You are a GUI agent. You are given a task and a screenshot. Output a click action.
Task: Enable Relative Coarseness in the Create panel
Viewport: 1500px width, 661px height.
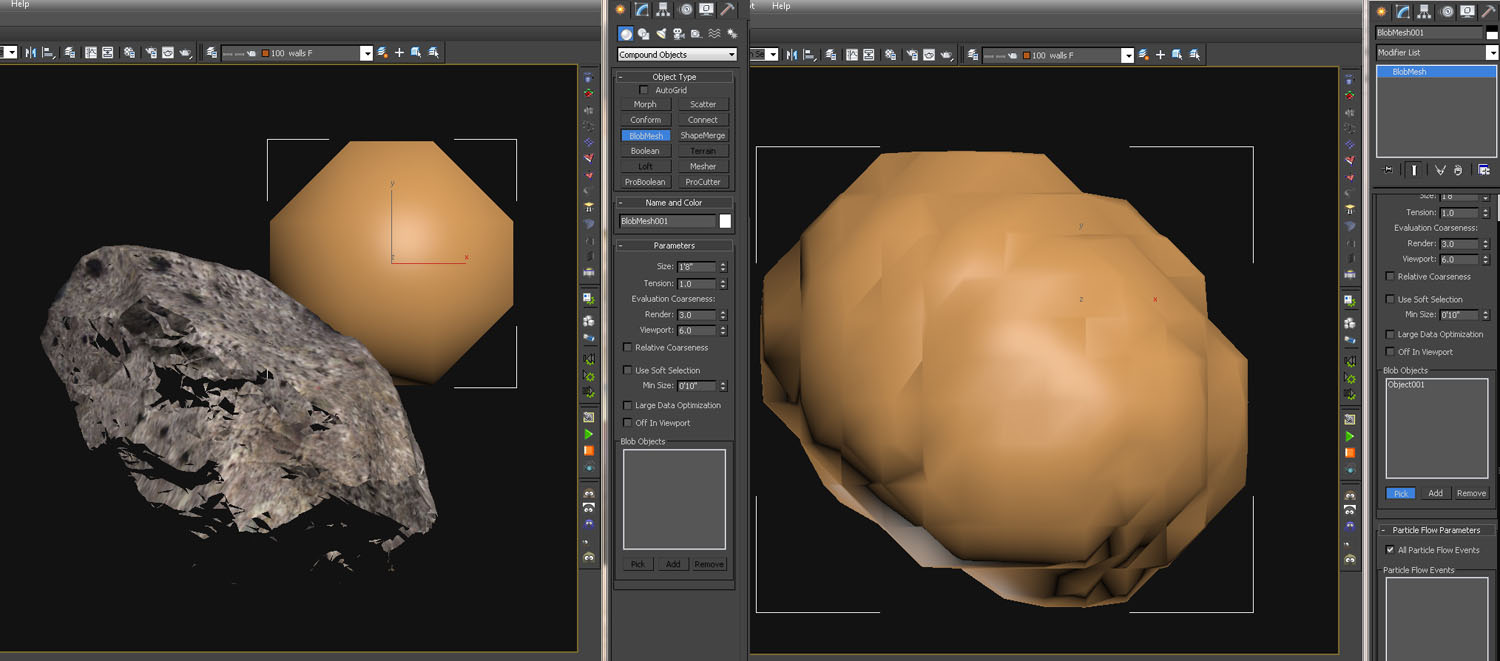[627, 348]
